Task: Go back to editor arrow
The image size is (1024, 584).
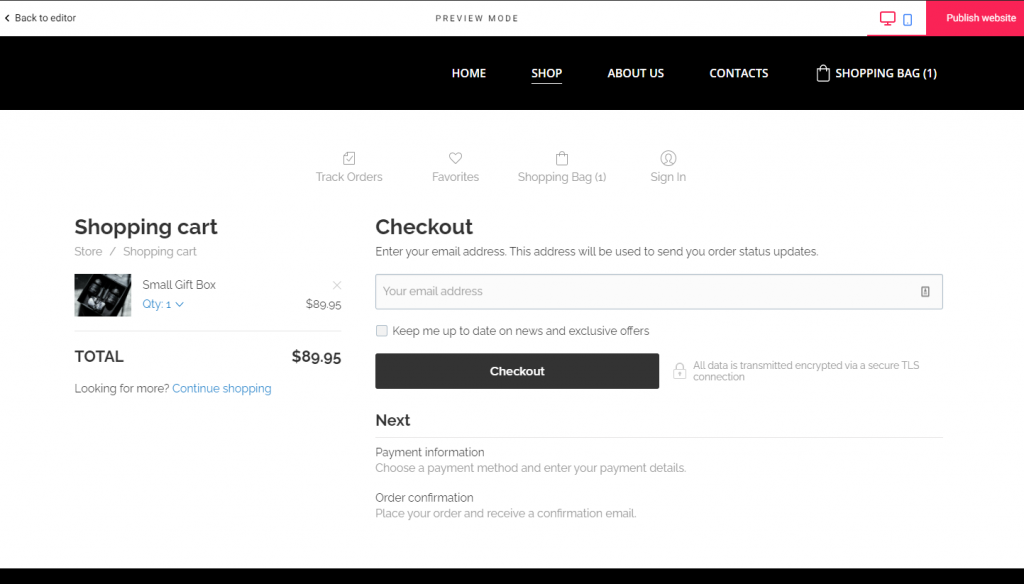Action: (7, 18)
